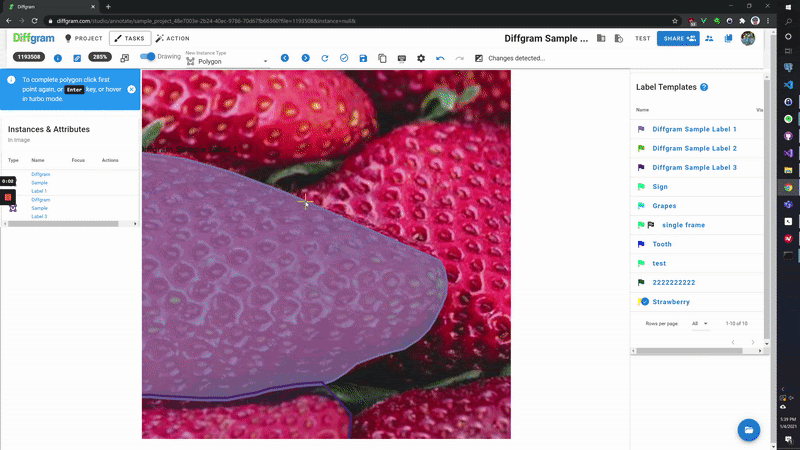
Task: Dismiss the polygon hint message
Action: point(132,89)
